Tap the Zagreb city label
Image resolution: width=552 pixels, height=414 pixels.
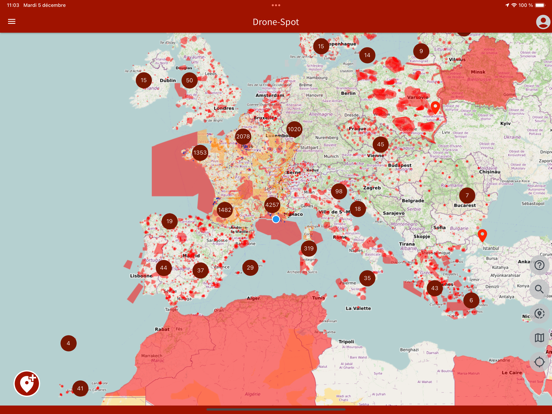click(372, 188)
